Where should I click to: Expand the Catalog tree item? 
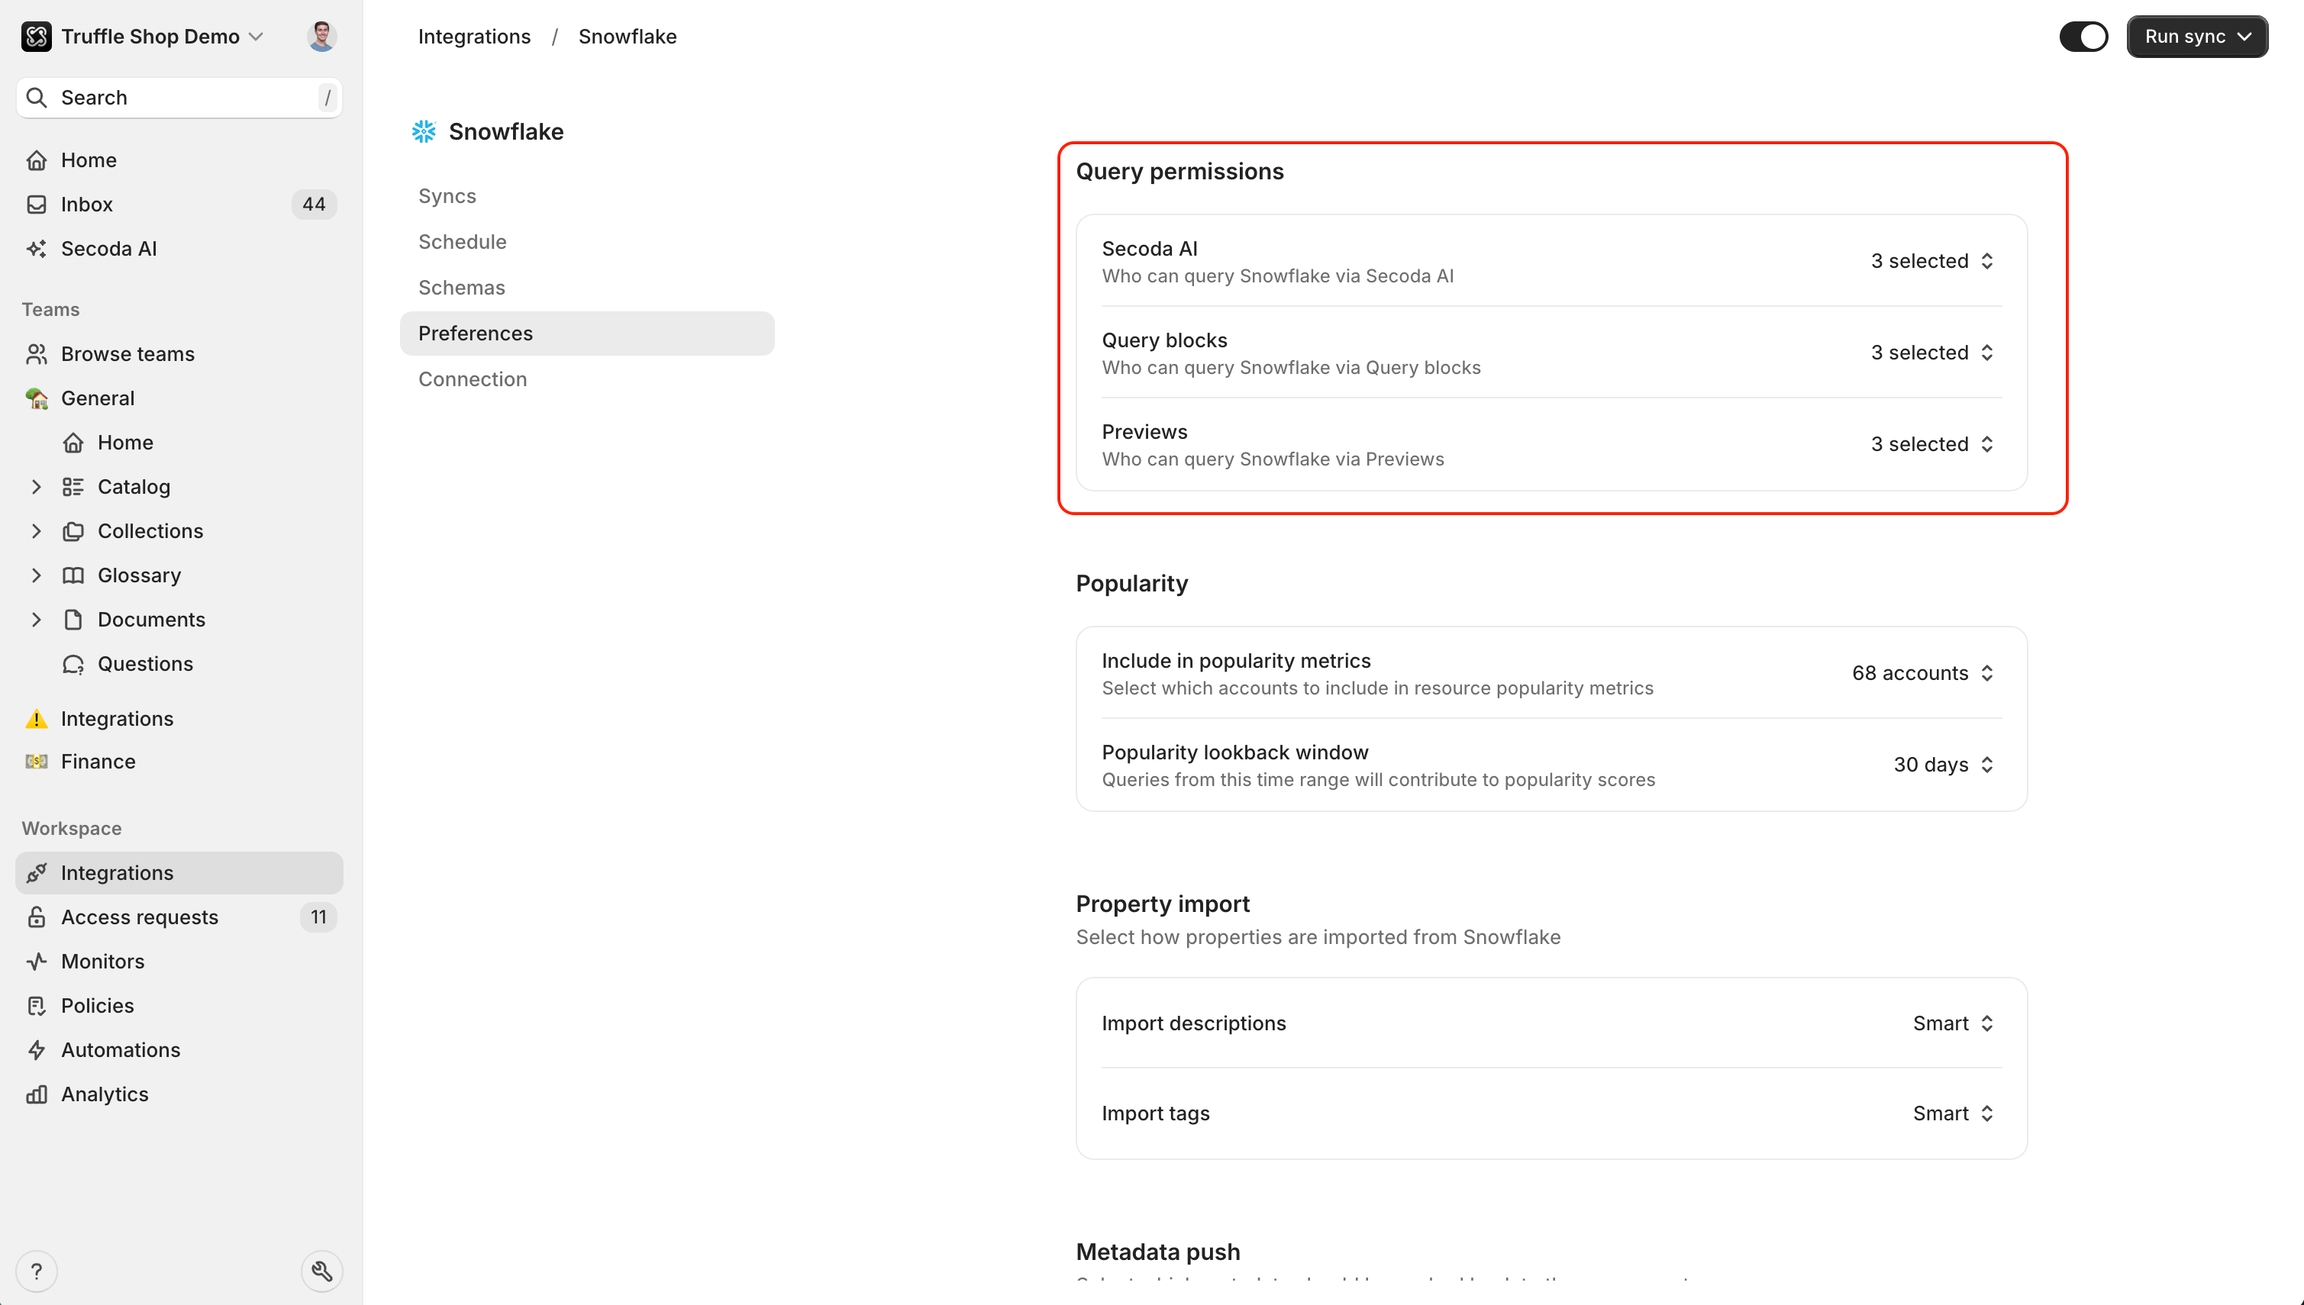[36, 487]
